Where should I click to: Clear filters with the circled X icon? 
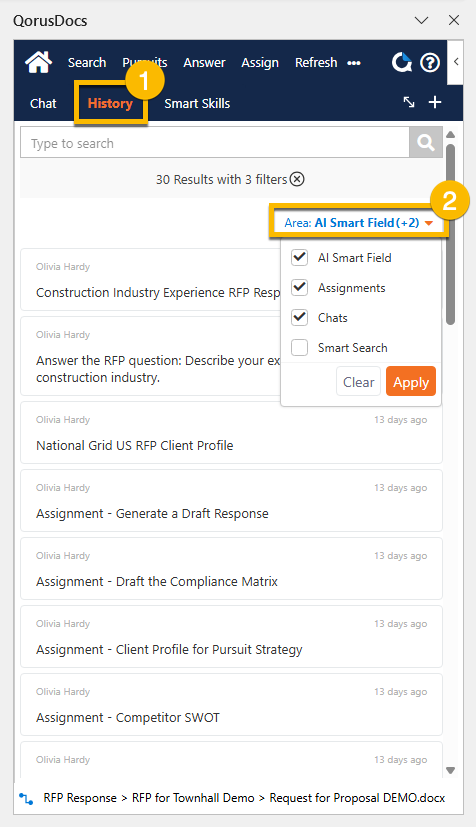click(x=297, y=179)
